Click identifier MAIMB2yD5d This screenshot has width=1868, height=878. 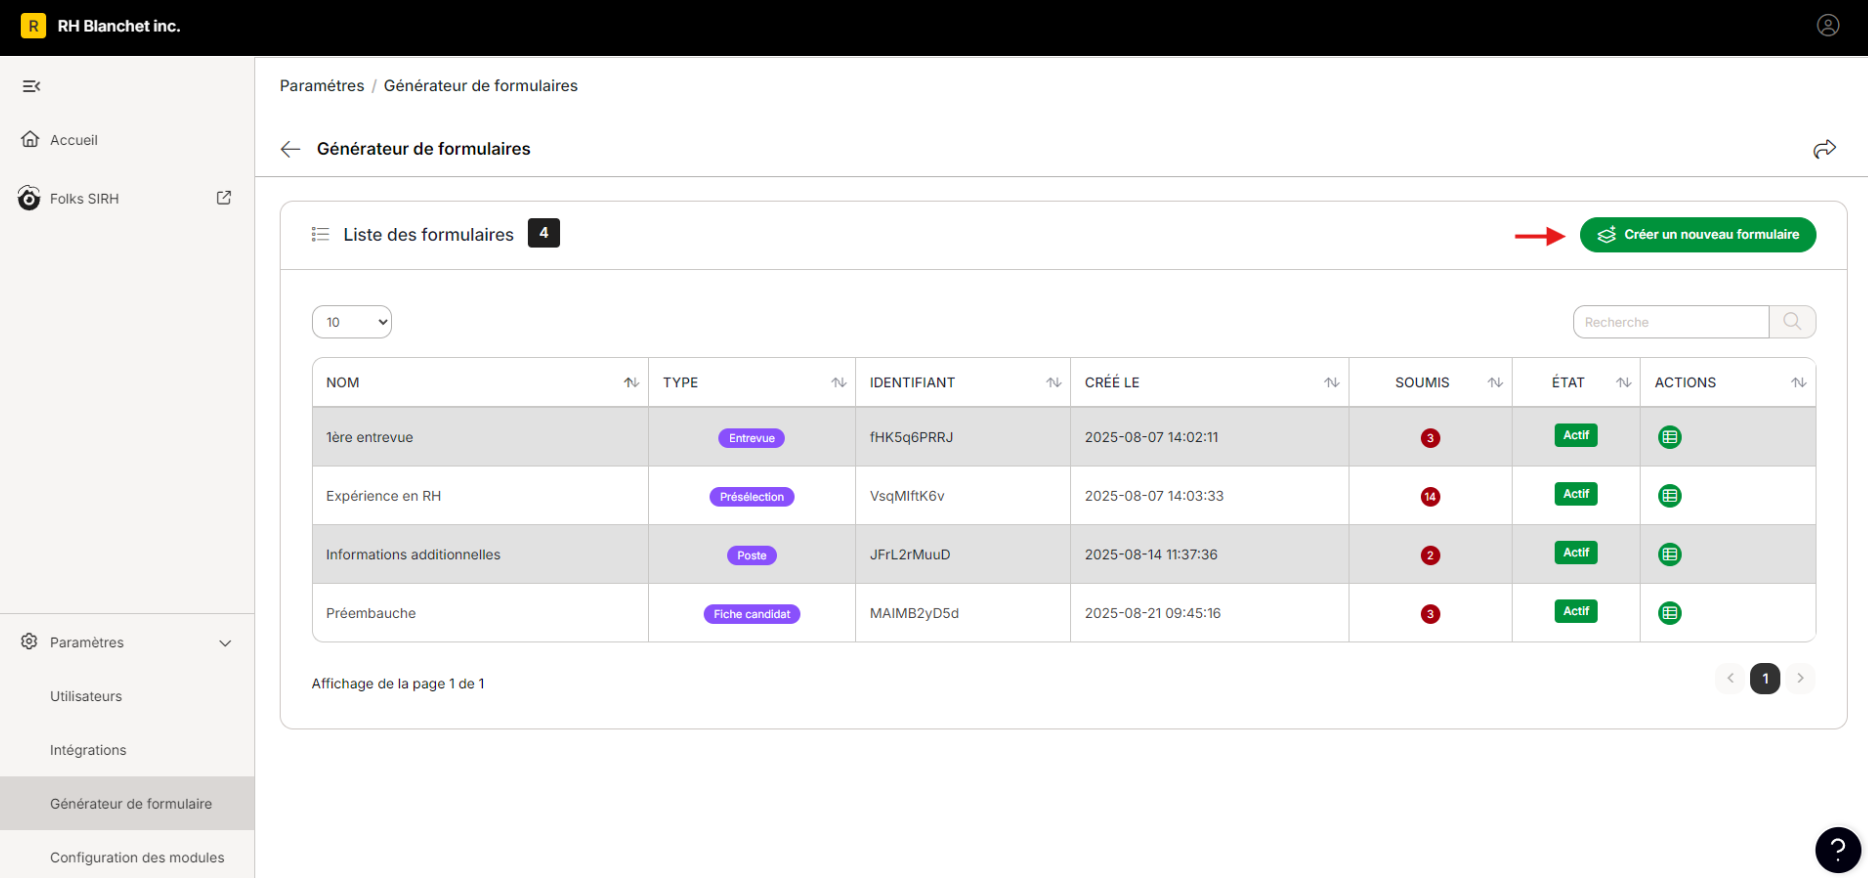914,613
